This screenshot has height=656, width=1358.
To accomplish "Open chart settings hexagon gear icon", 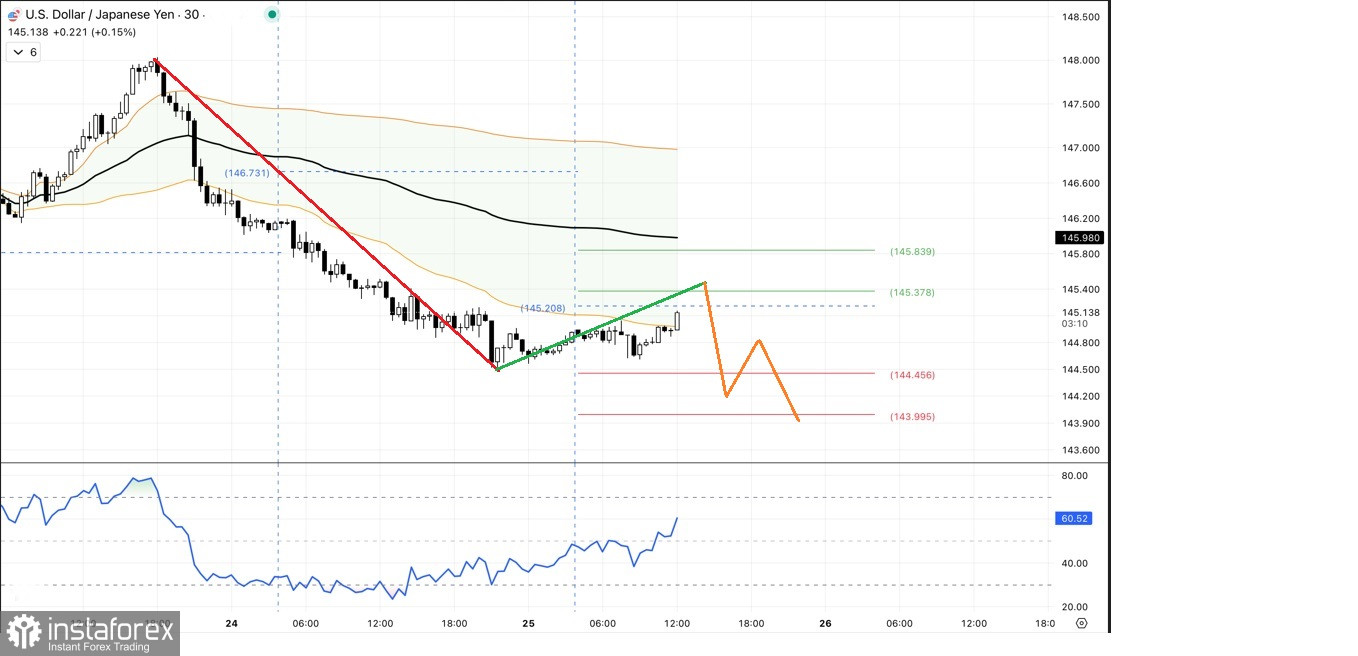I will click(1081, 623).
